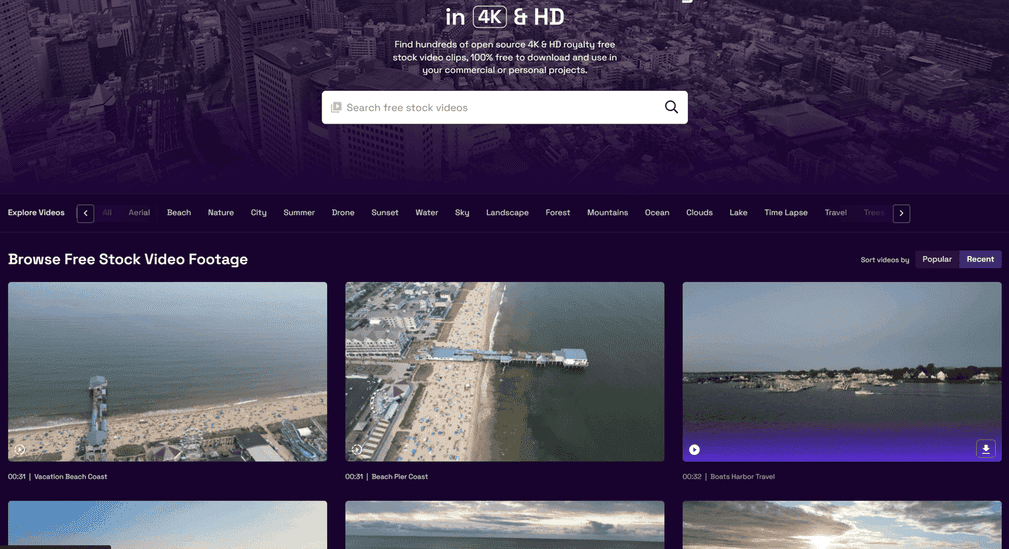Image resolution: width=1009 pixels, height=549 pixels.
Task: Click the Browse Free Stock Video Footage heading
Action: click(128, 259)
